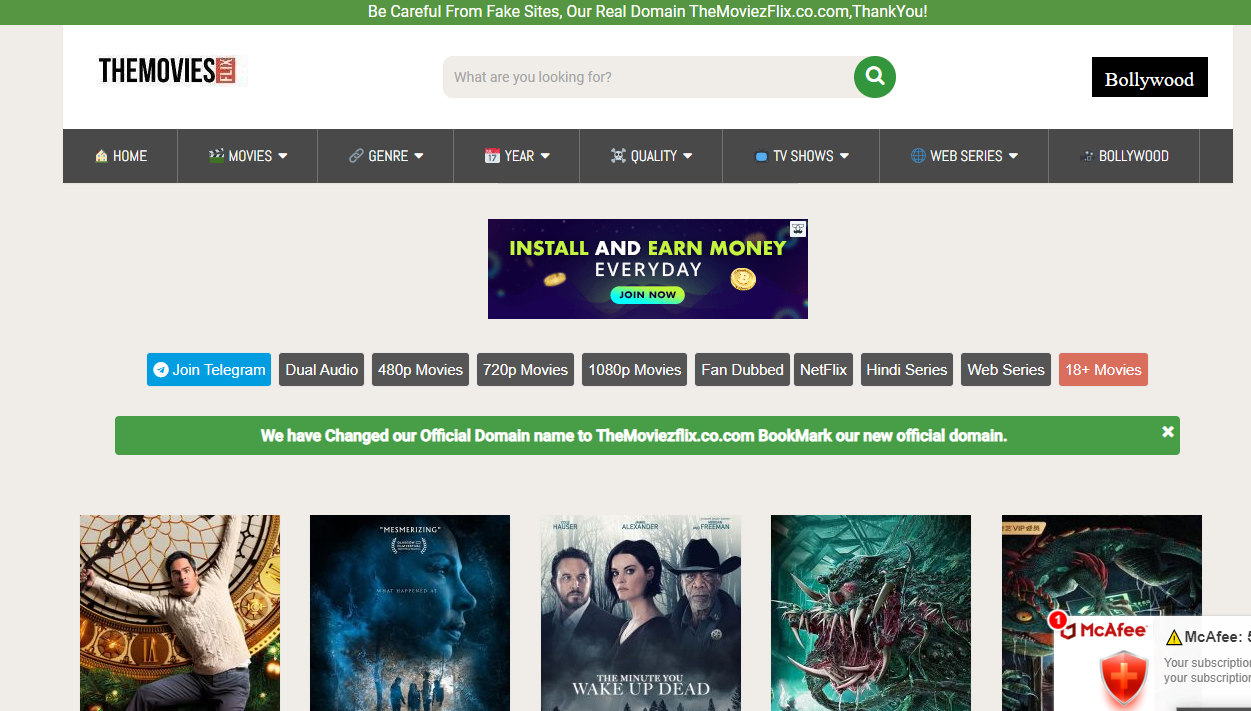Click the globe icon beside WEB SERIES
Viewport: 1251px width, 711px height.
coord(918,156)
